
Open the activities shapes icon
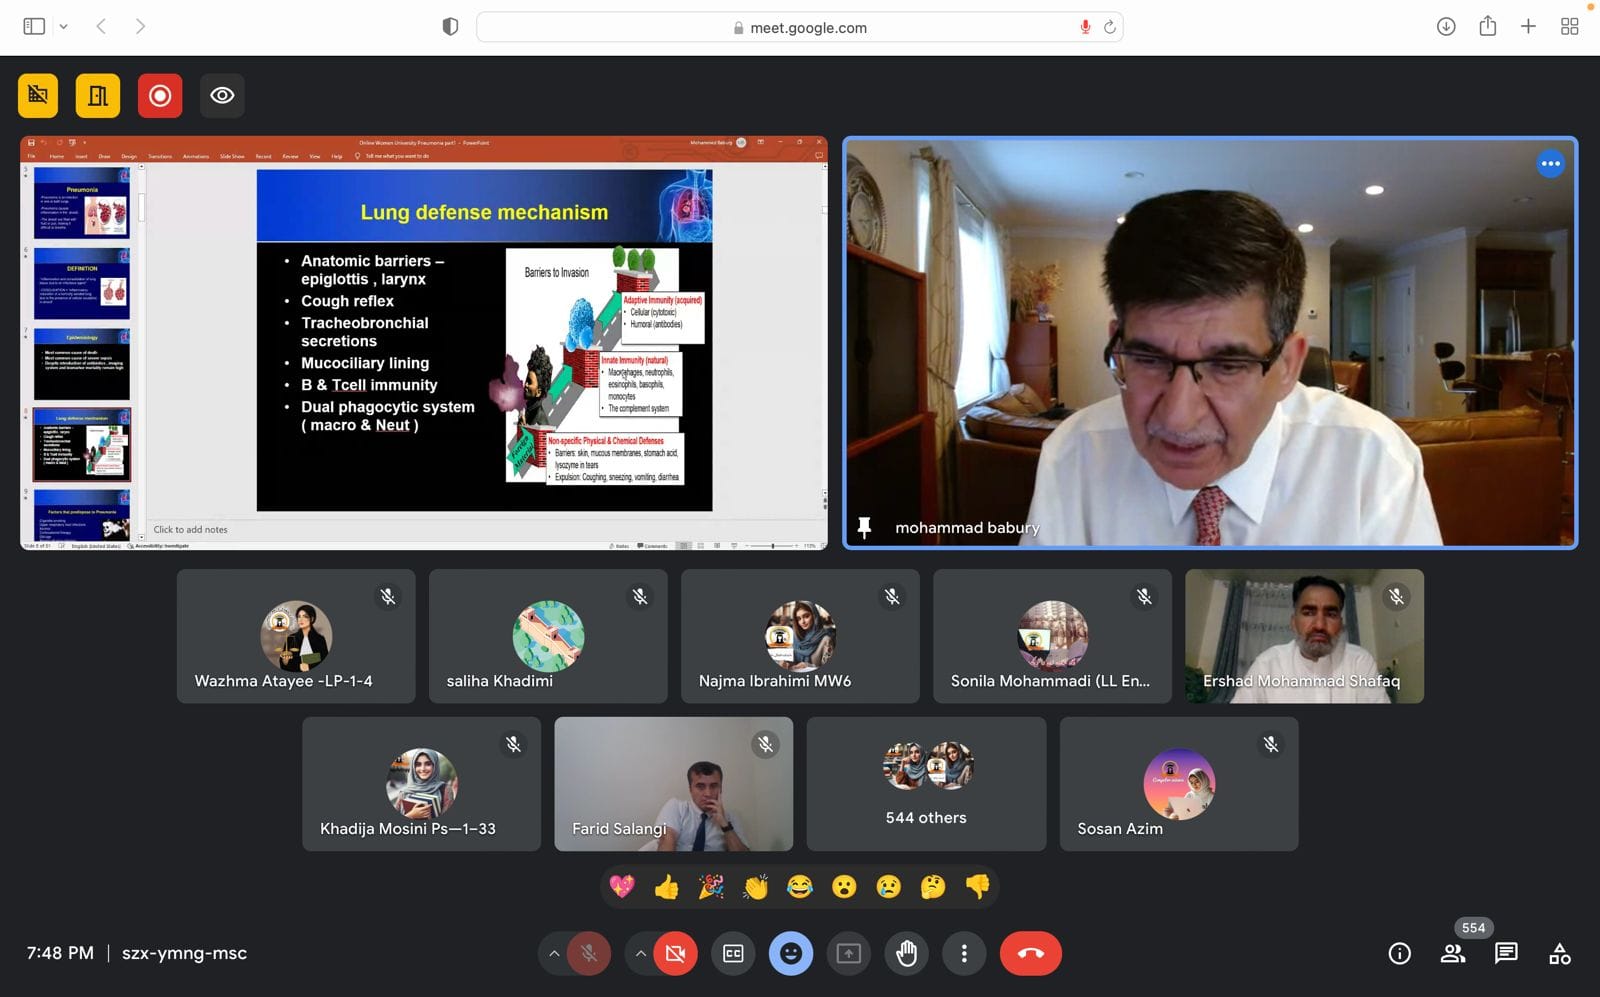1559,954
